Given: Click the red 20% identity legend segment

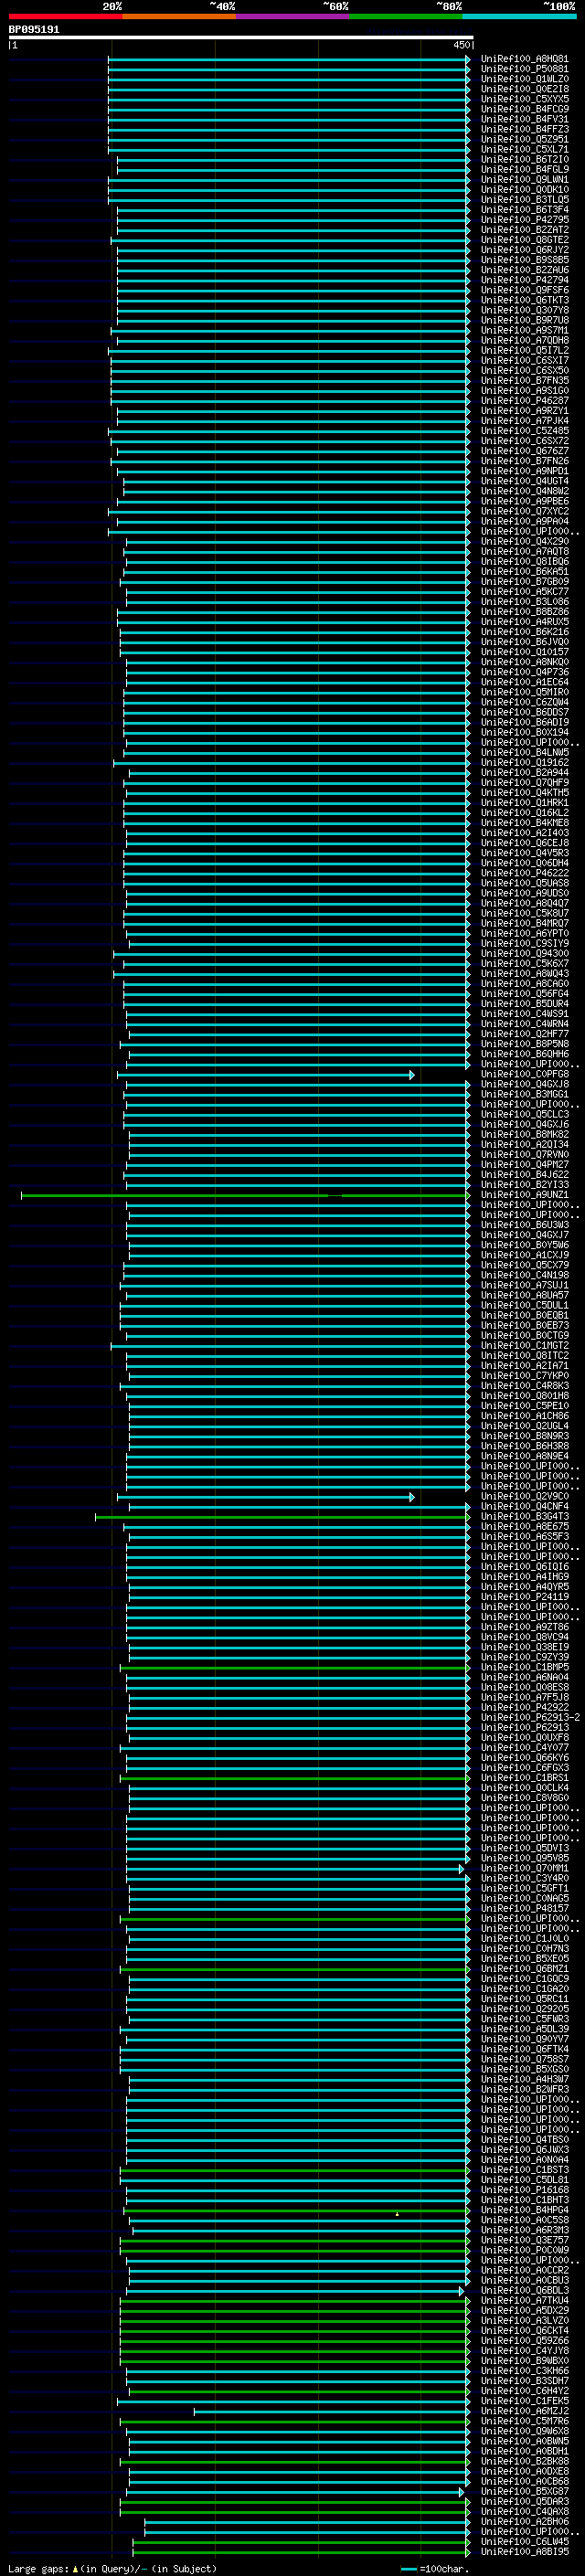Looking at the screenshot, I should tap(65, 16).
